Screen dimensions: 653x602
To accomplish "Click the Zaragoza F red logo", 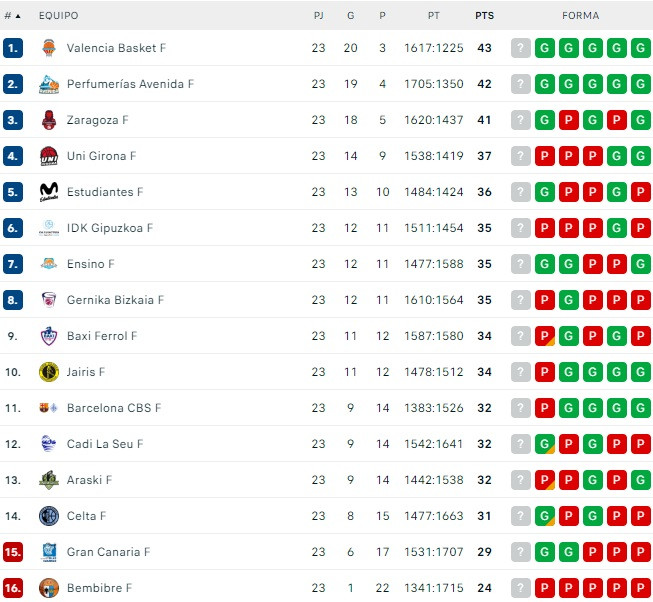I will [x=49, y=120].
